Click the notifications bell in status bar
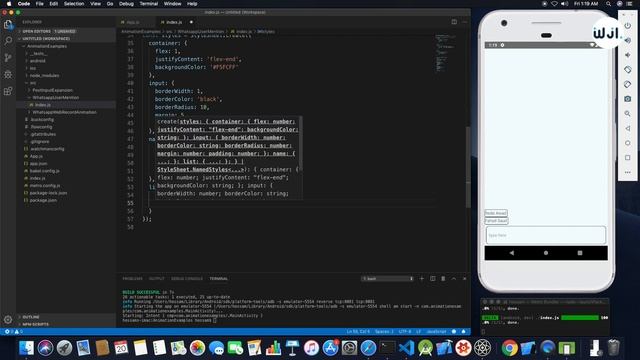The width and height of the screenshot is (640, 360). pos(463,331)
